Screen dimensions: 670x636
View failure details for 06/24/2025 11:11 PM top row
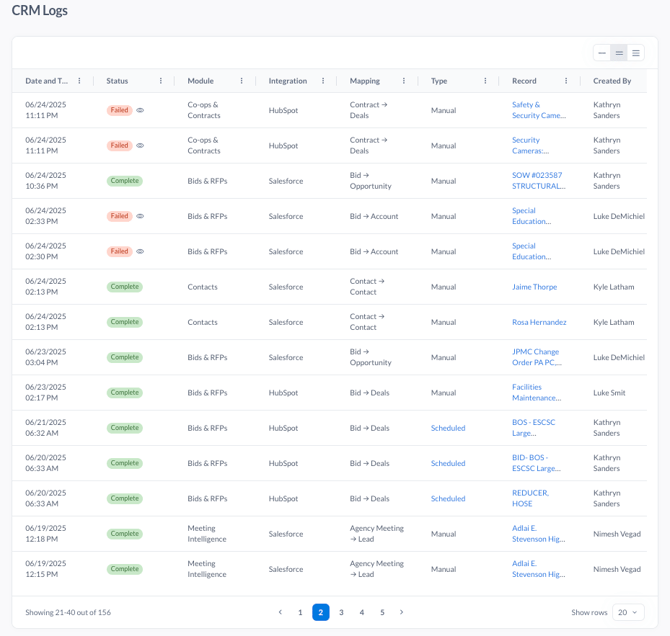pyautogui.click(x=140, y=110)
